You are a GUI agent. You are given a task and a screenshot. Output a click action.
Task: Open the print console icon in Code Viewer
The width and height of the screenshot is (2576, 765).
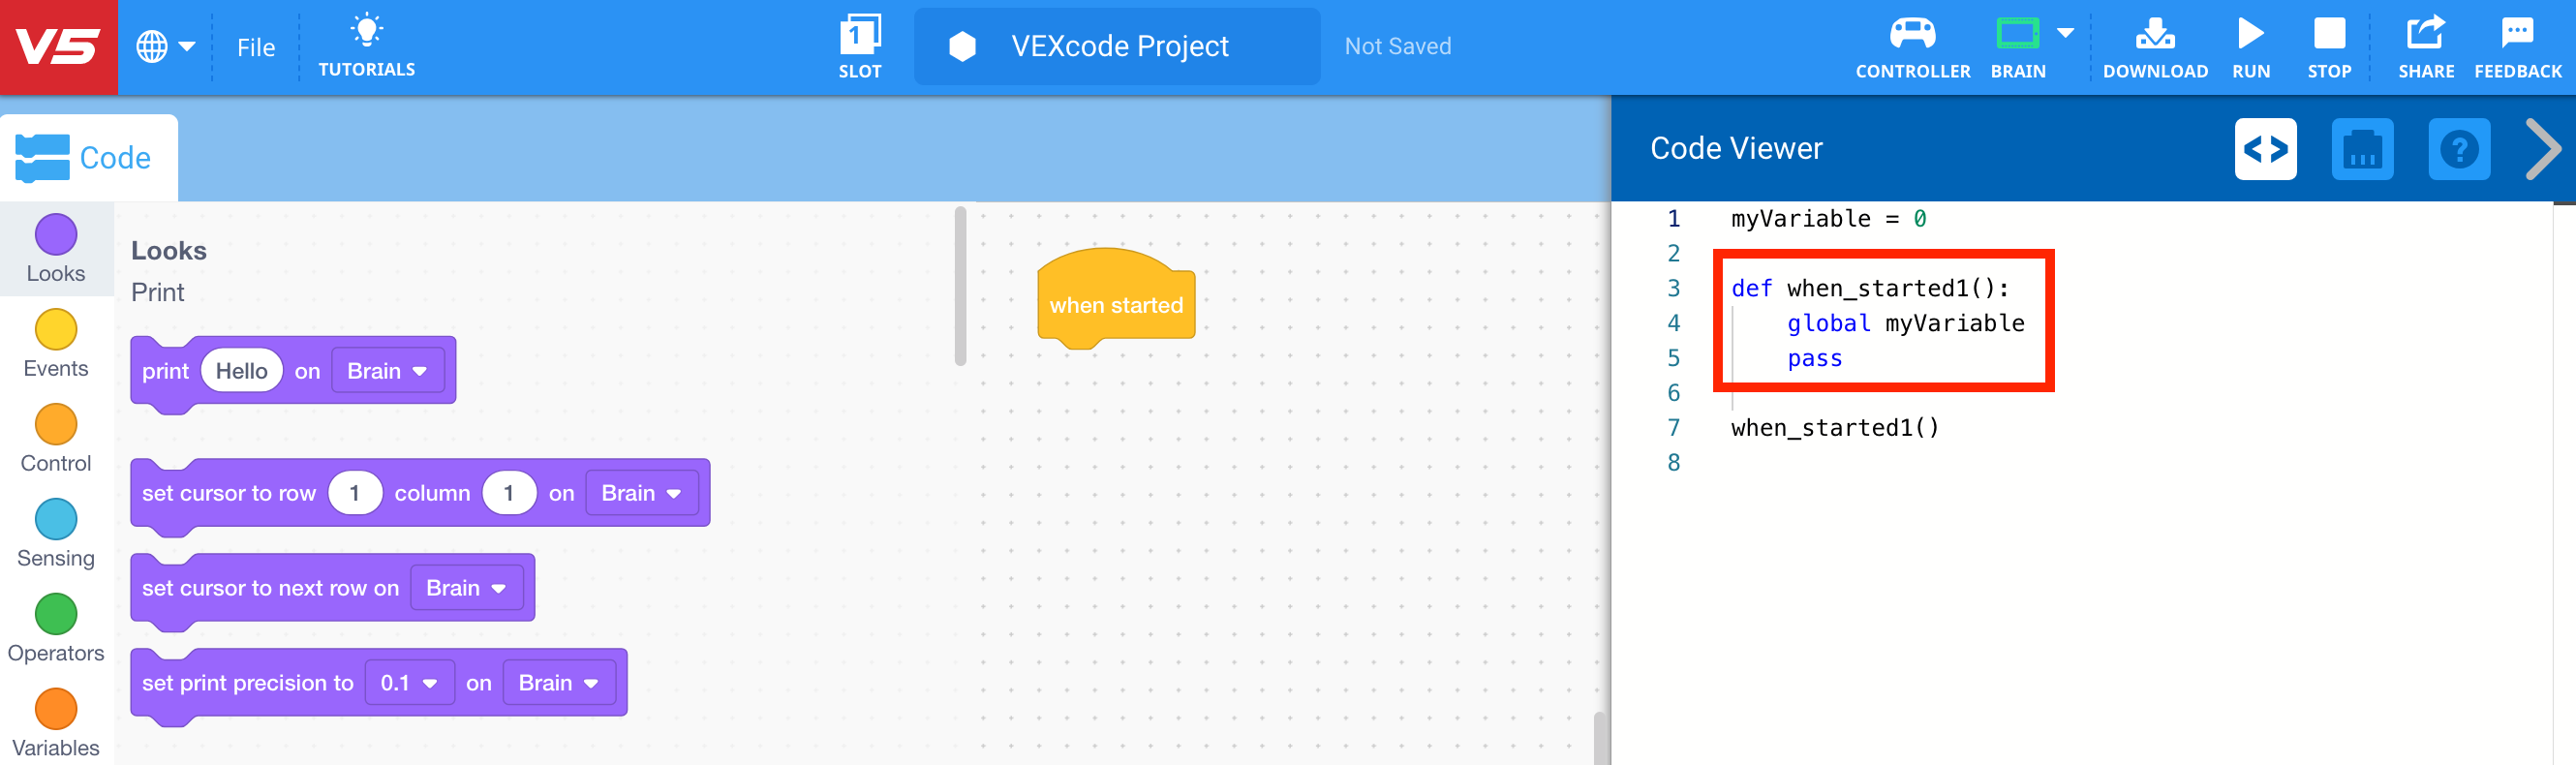(x=2363, y=149)
